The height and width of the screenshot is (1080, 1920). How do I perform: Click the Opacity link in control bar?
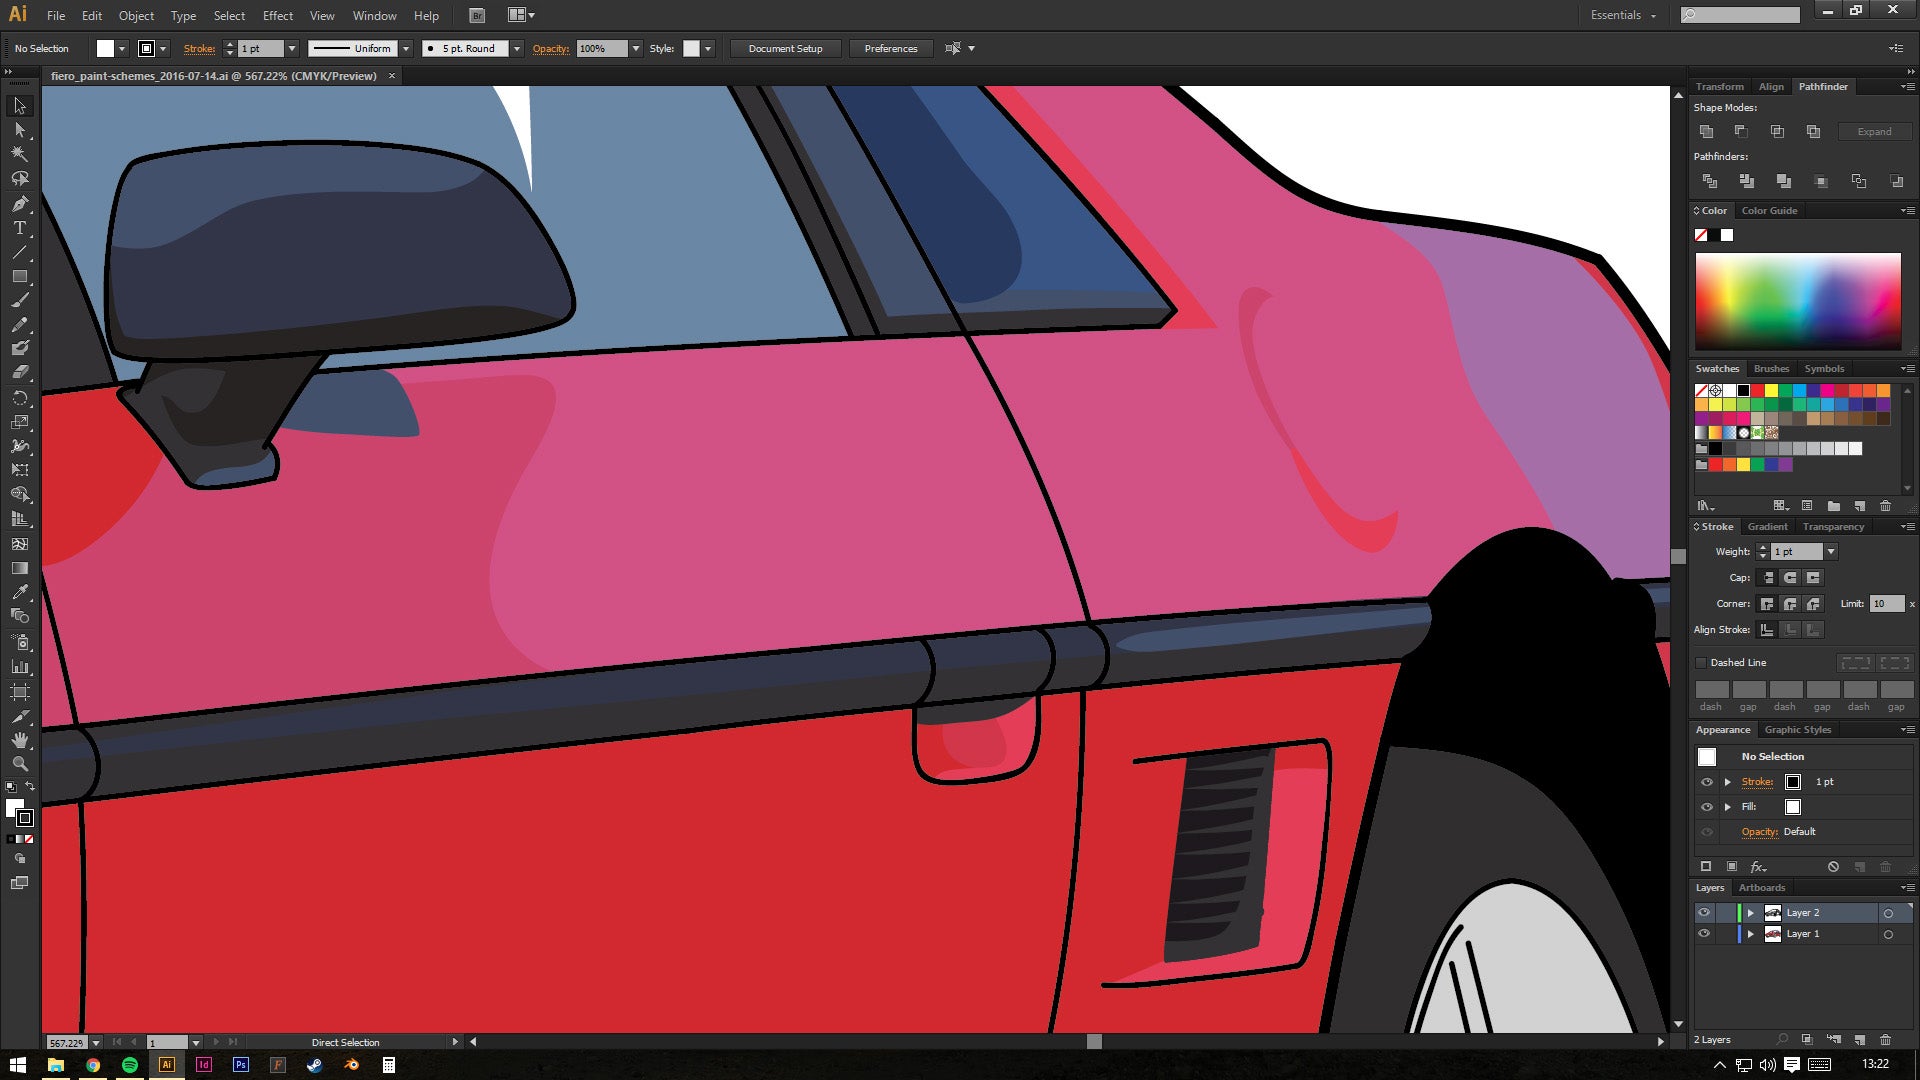(x=550, y=48)
